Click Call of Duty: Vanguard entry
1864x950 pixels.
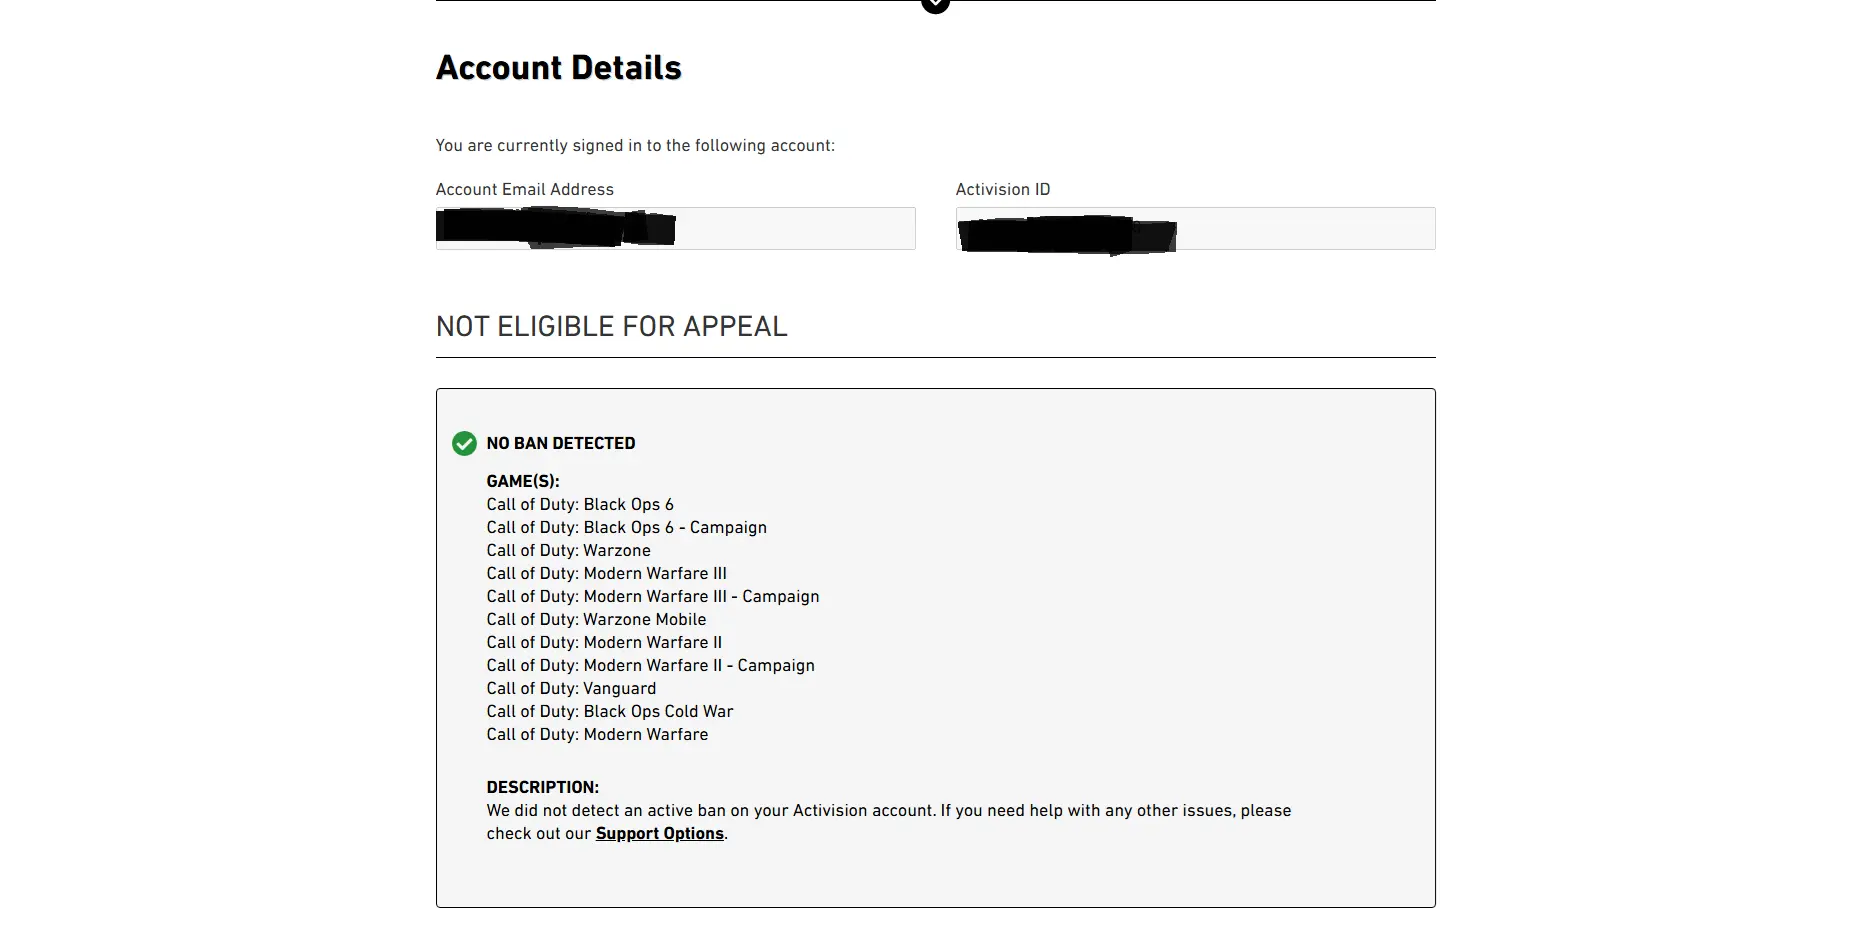[571, 689]
